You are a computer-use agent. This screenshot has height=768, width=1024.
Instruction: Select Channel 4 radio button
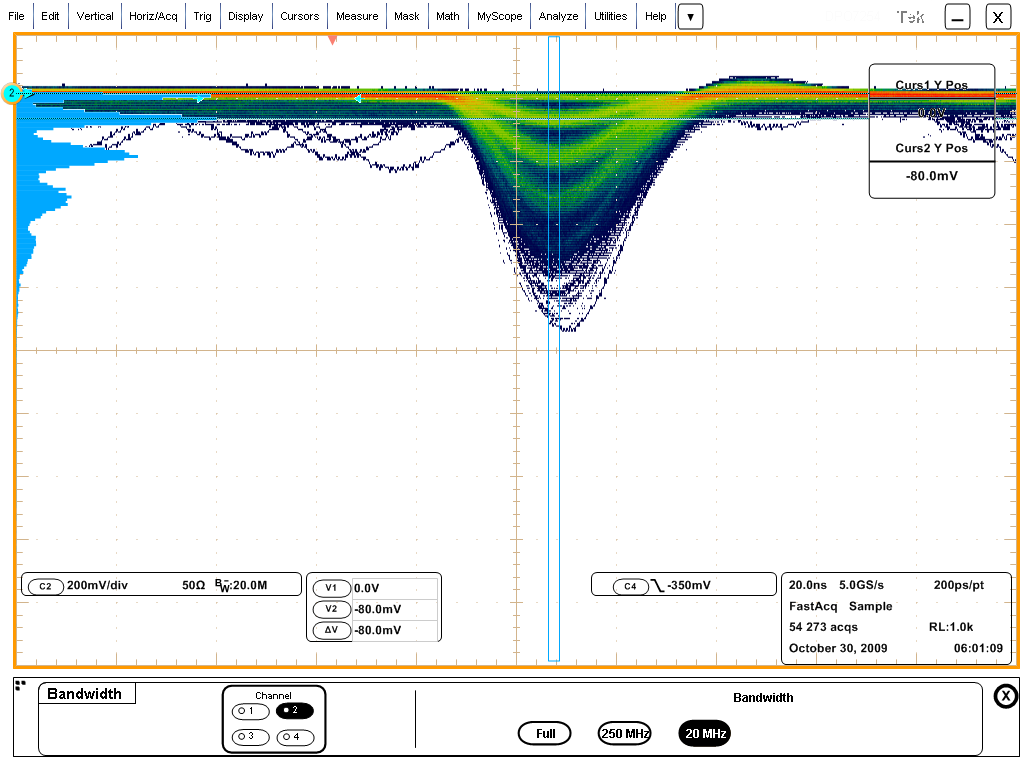[295, 737]
